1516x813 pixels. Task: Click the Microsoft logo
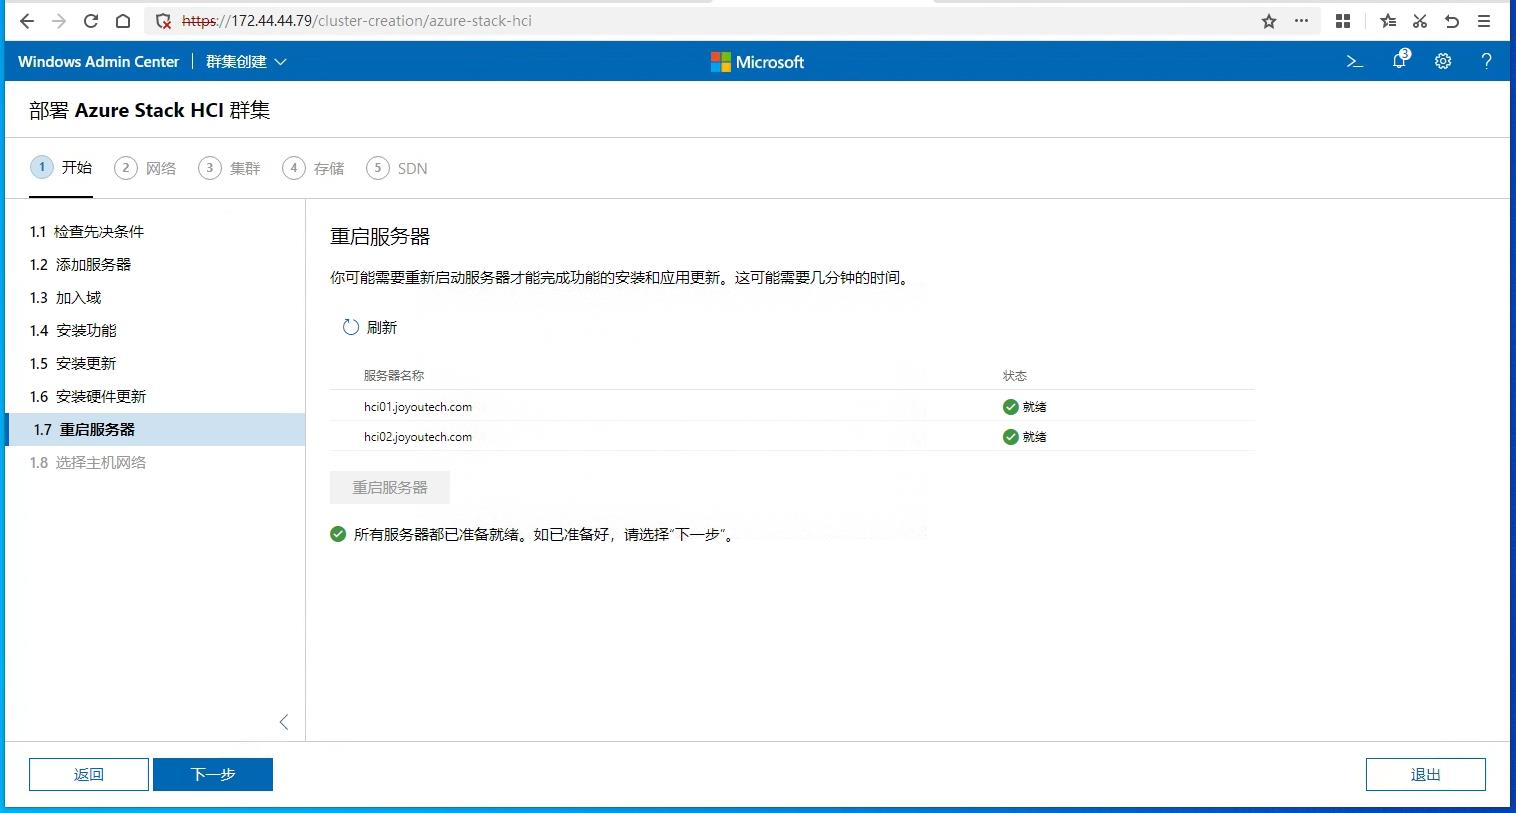757,62
